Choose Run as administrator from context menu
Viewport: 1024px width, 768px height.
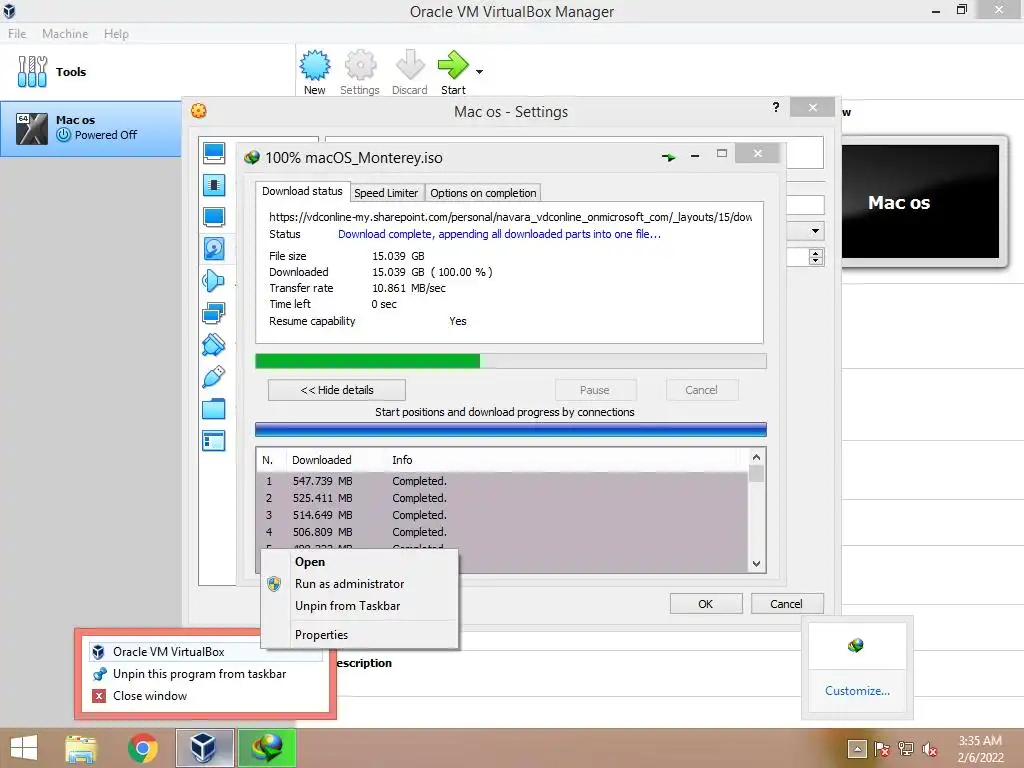tap(360, 584)
